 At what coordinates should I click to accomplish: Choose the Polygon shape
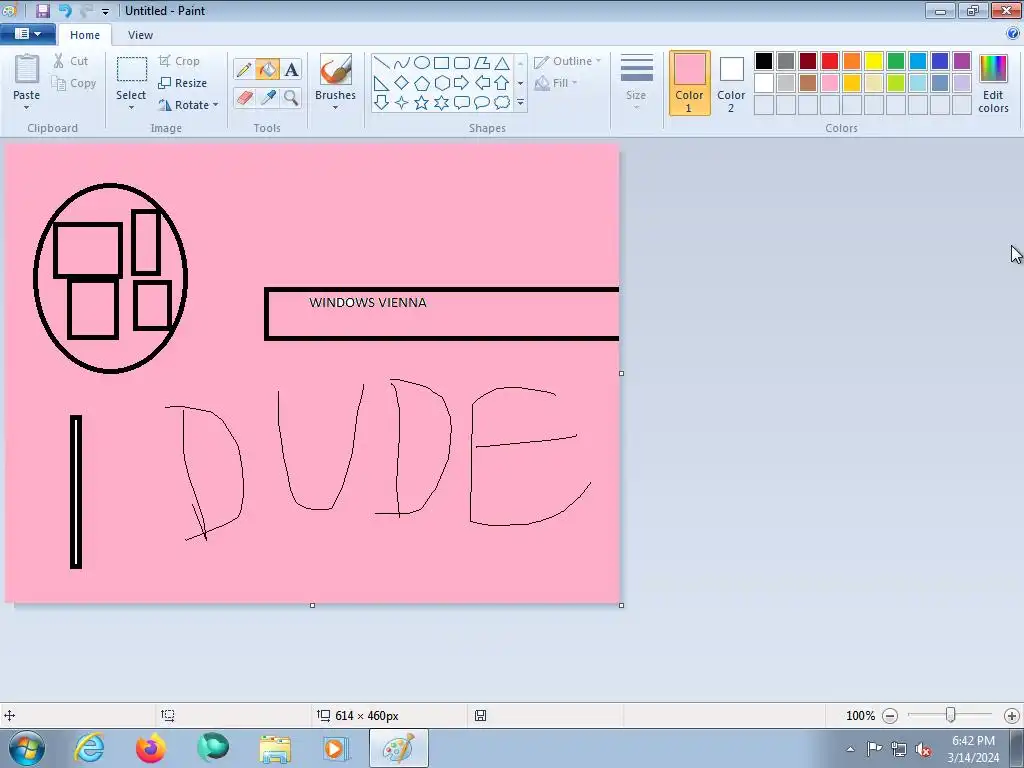(482, 63)
